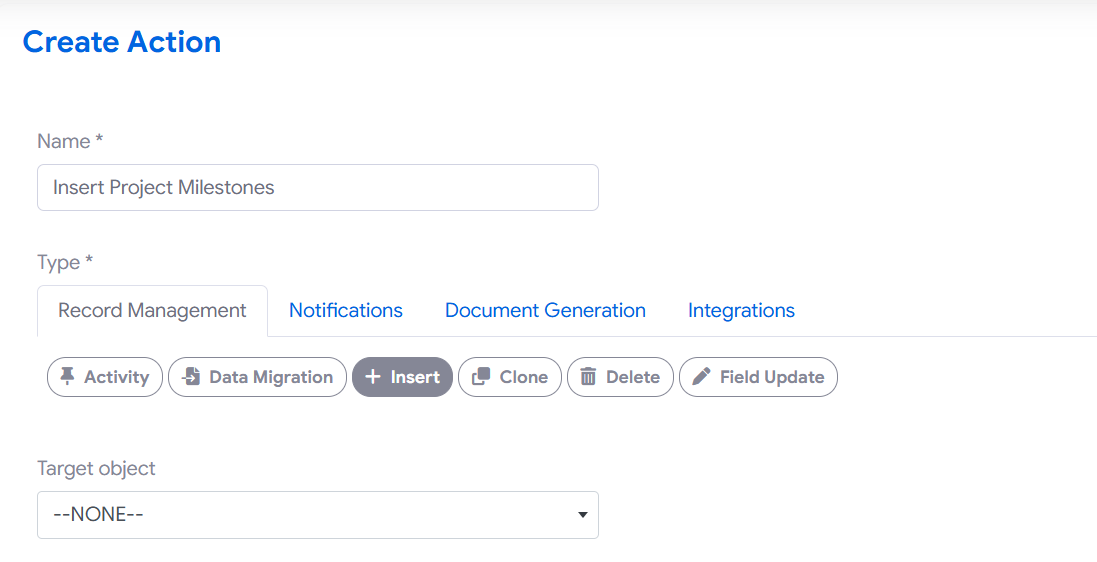Click the Delete trash icon
1097x562 pixels.
[589, 377]
